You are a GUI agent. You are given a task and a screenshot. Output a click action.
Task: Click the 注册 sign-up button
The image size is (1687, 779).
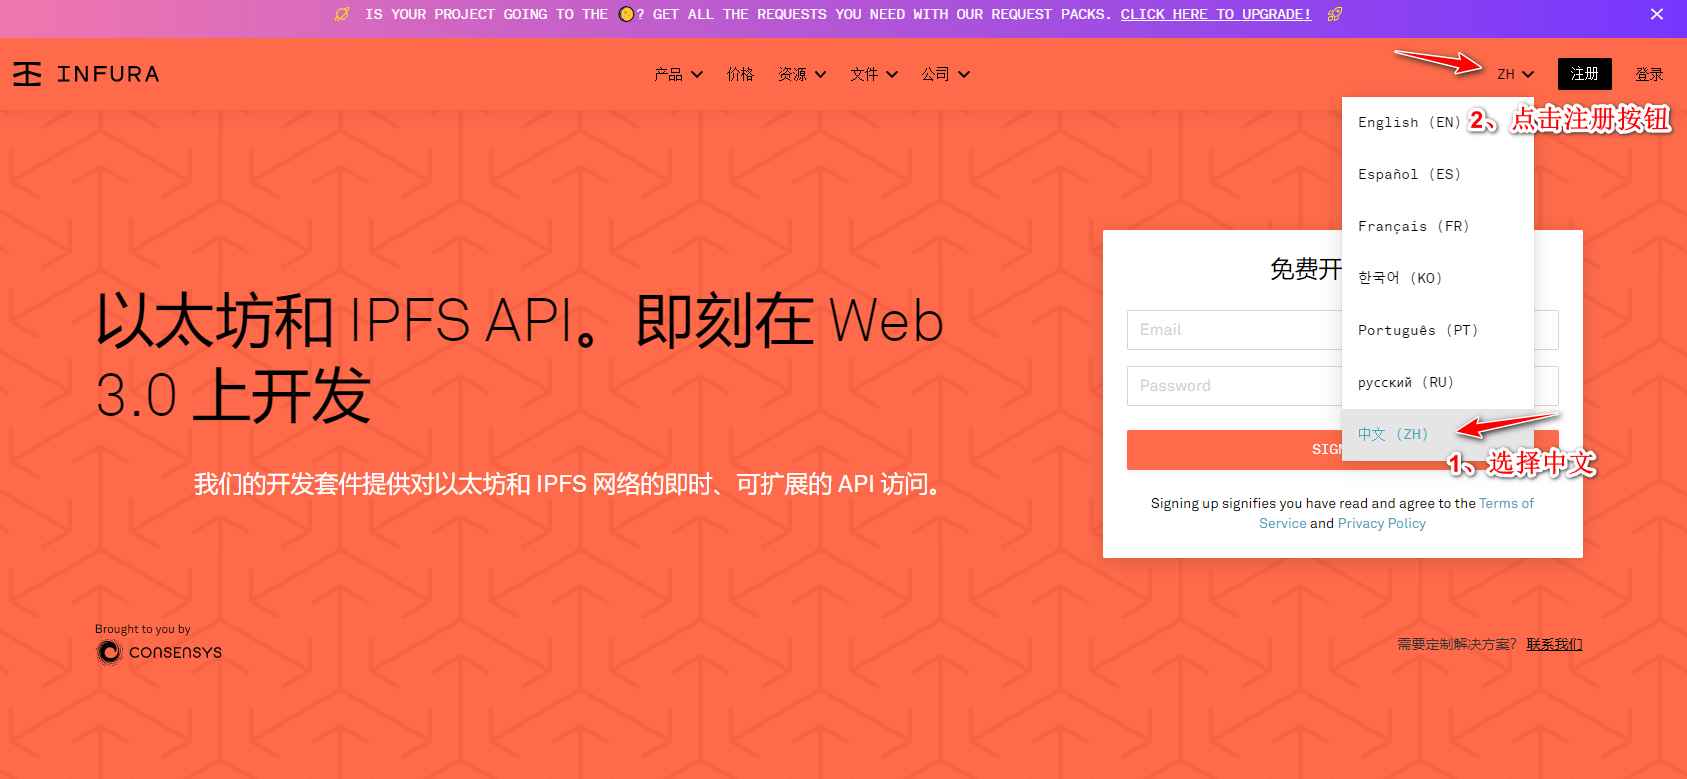coord(1584,74)
